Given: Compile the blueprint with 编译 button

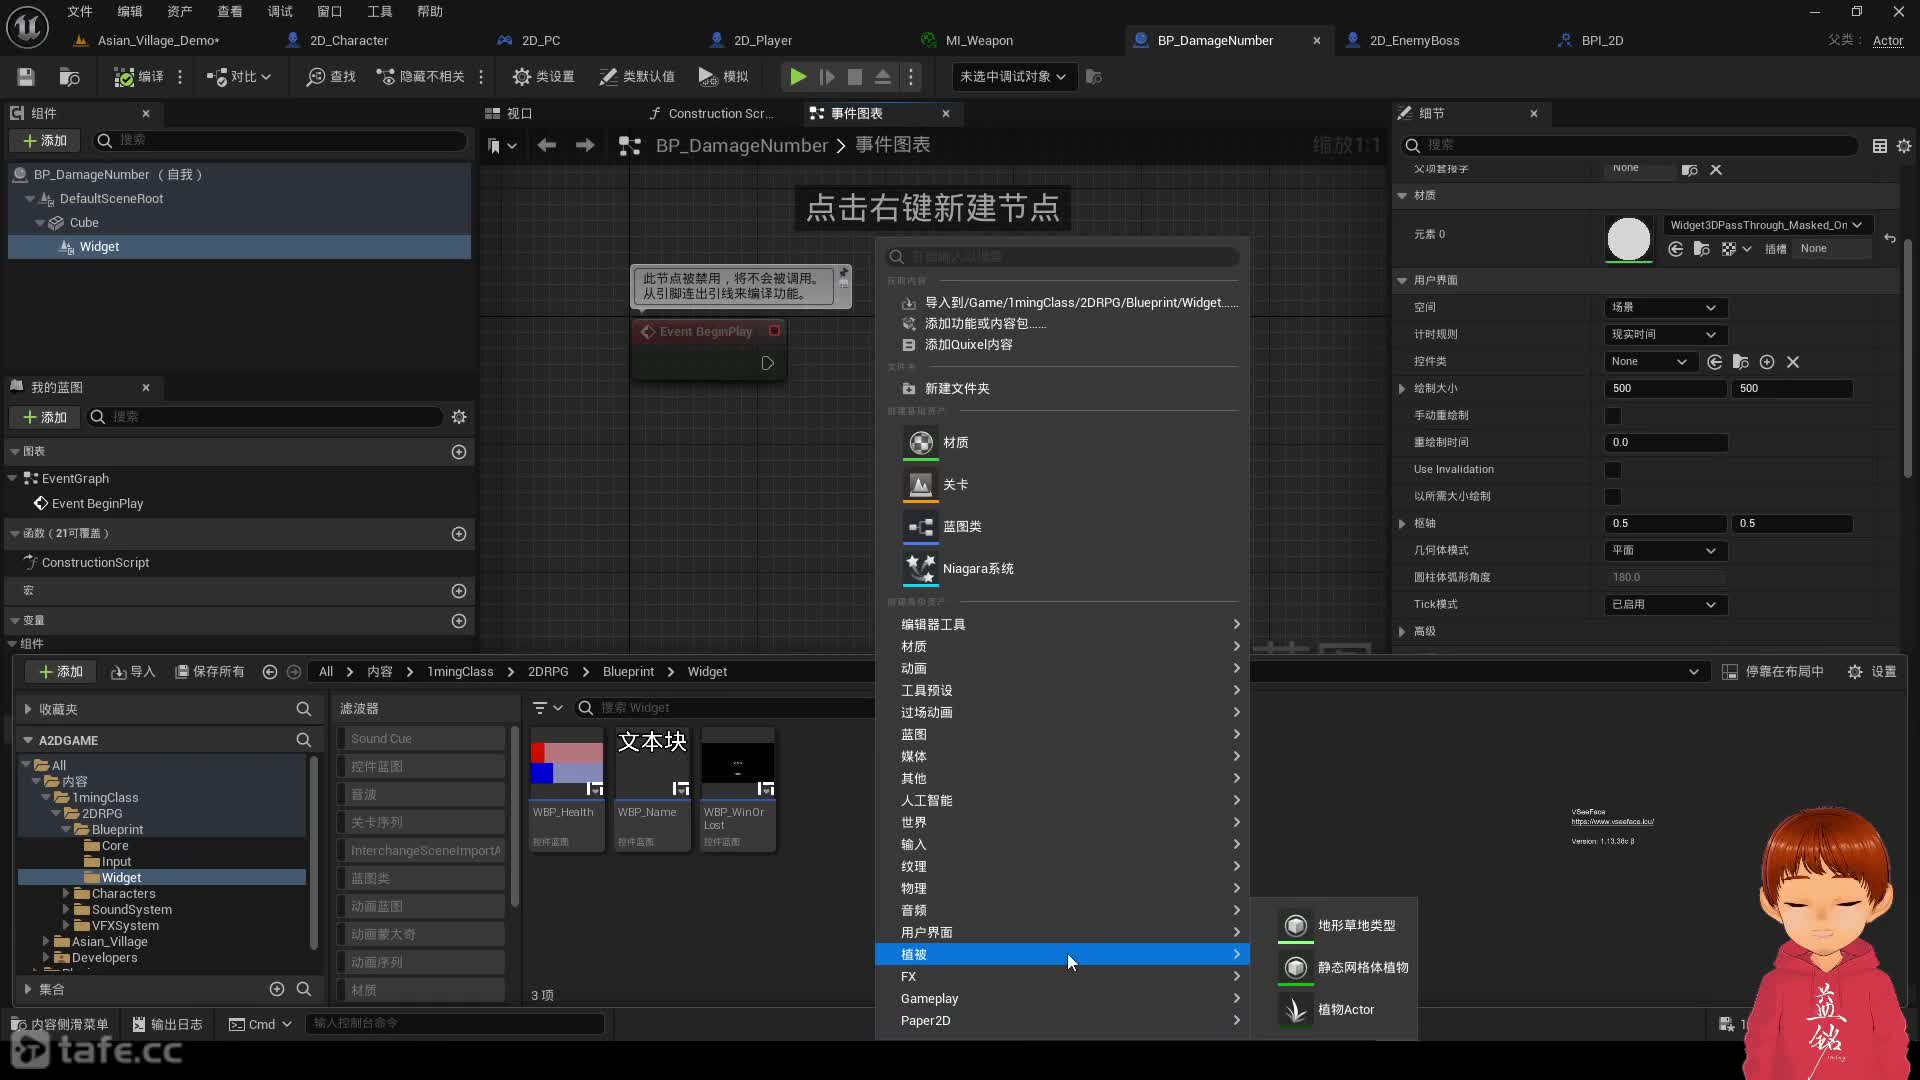Looking at the screenshot, I should [x=139, y=77].
